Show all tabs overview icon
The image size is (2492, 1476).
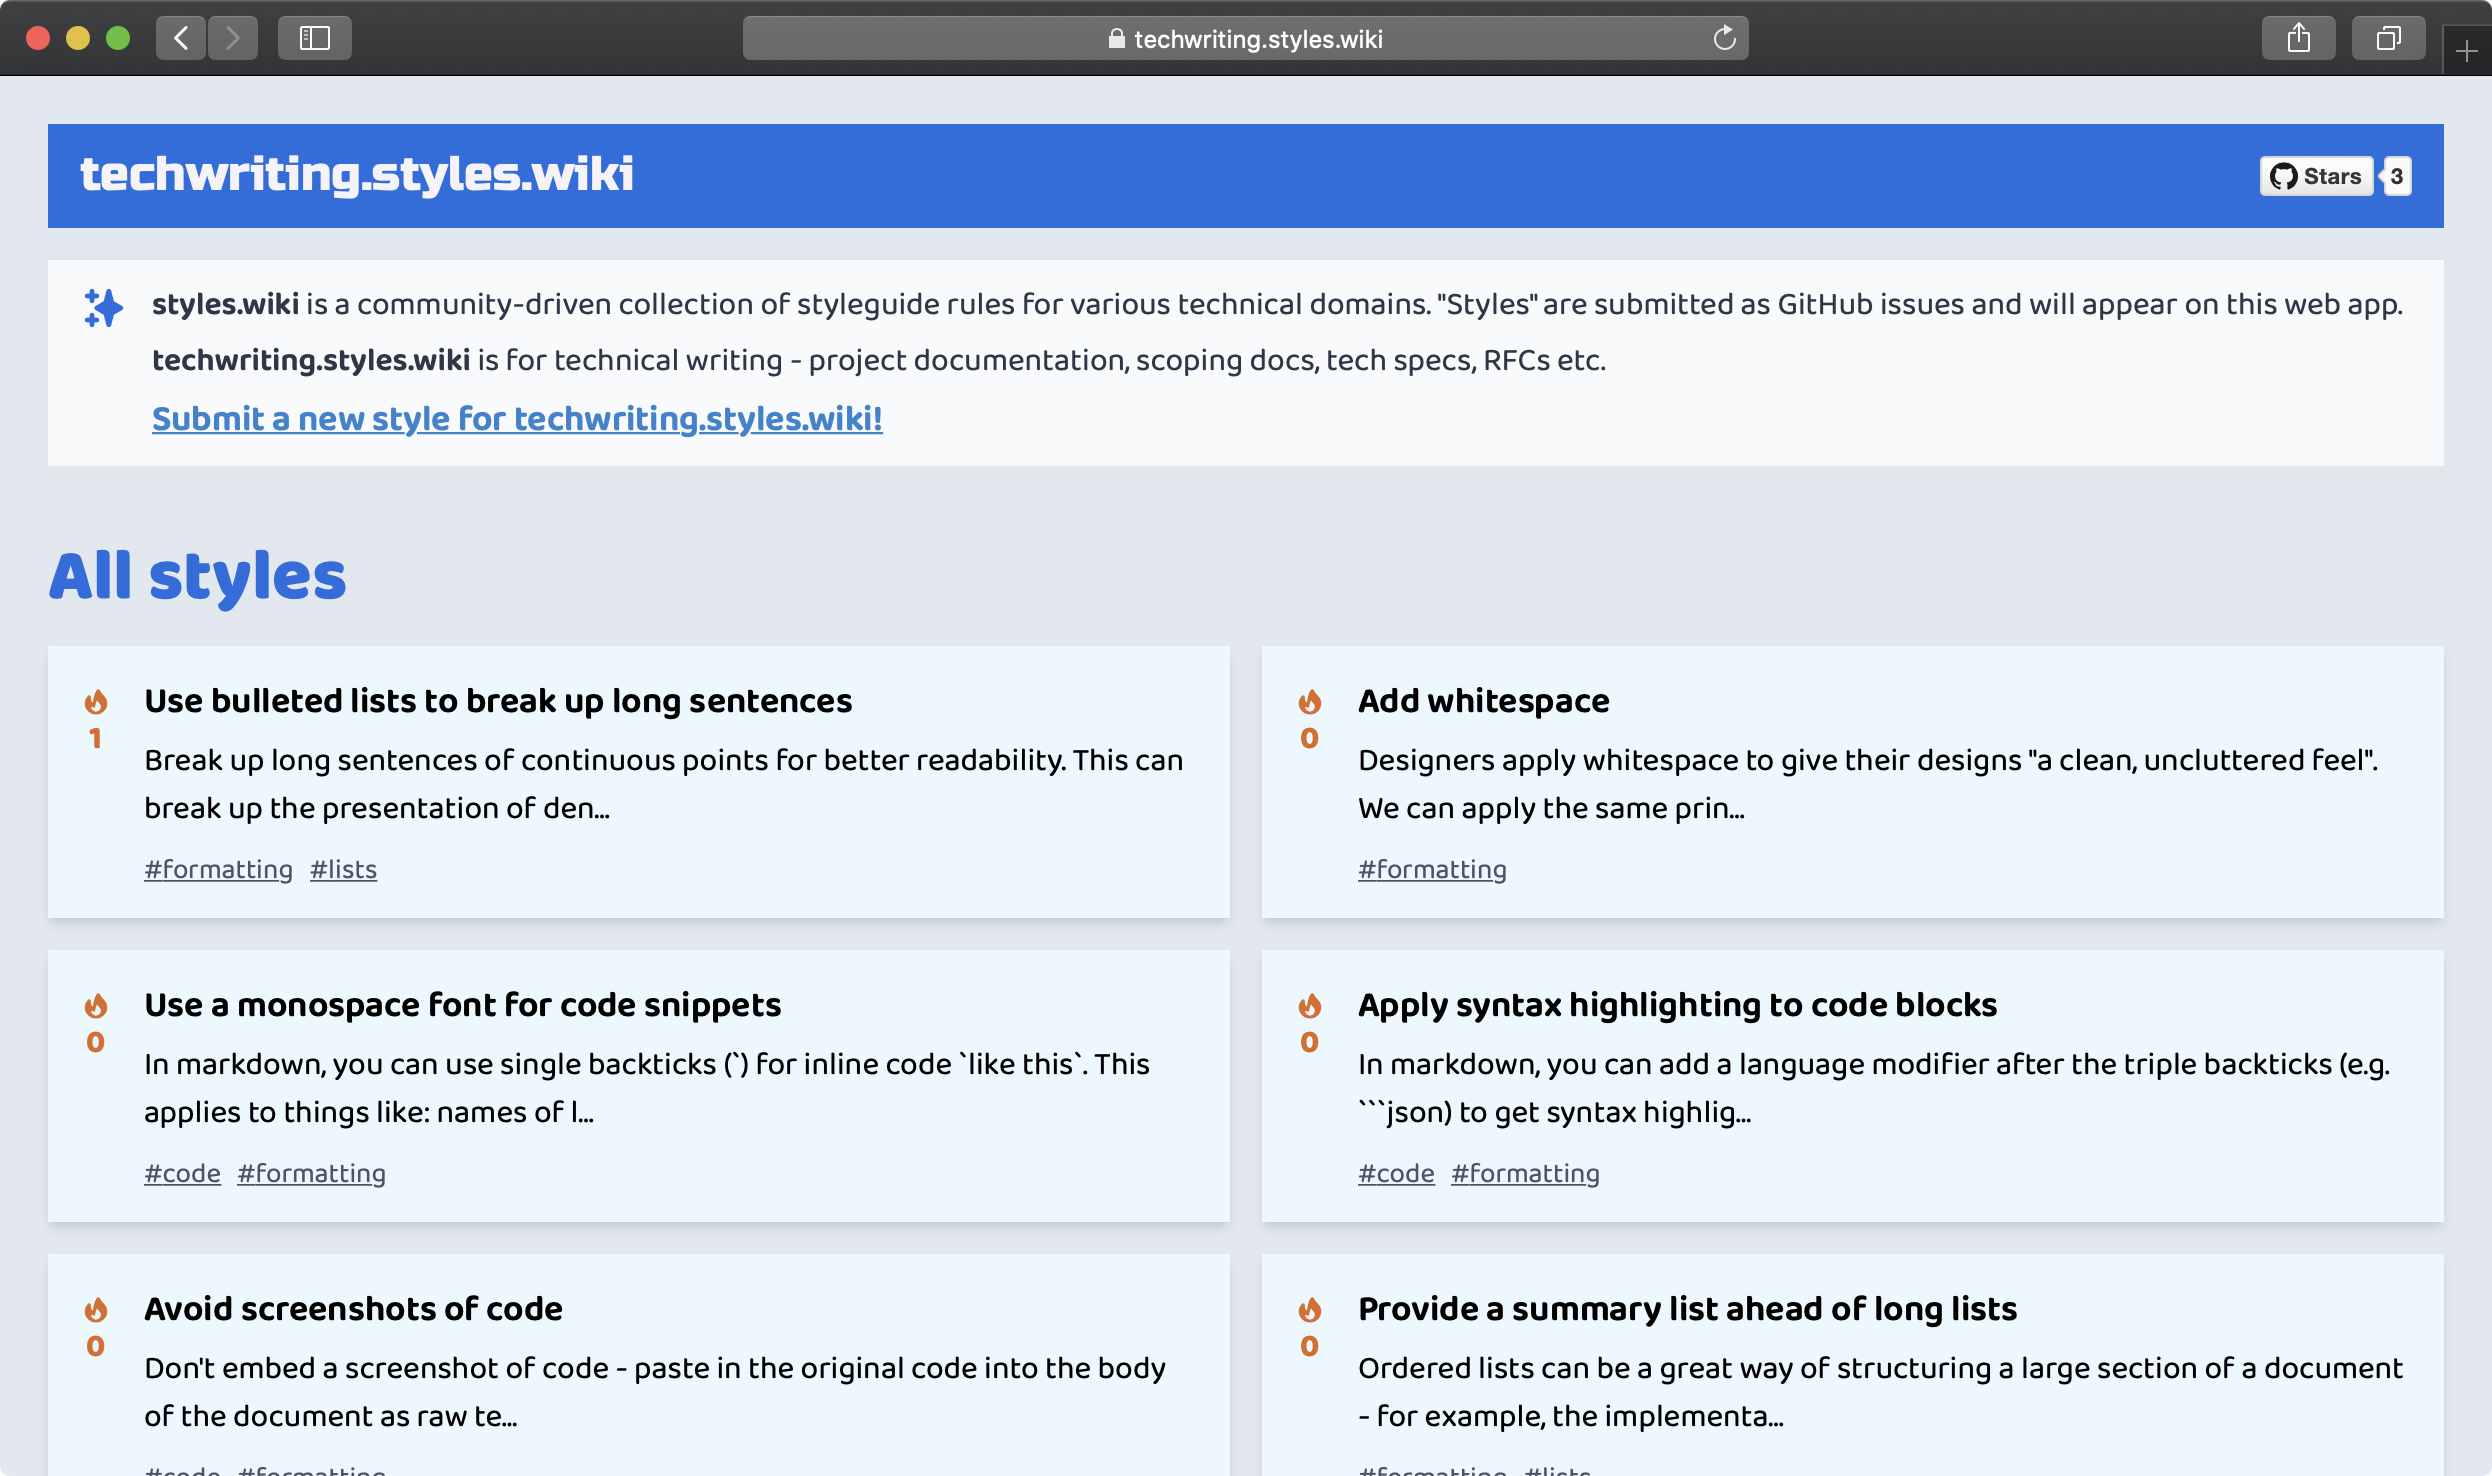coord(2388,38)
